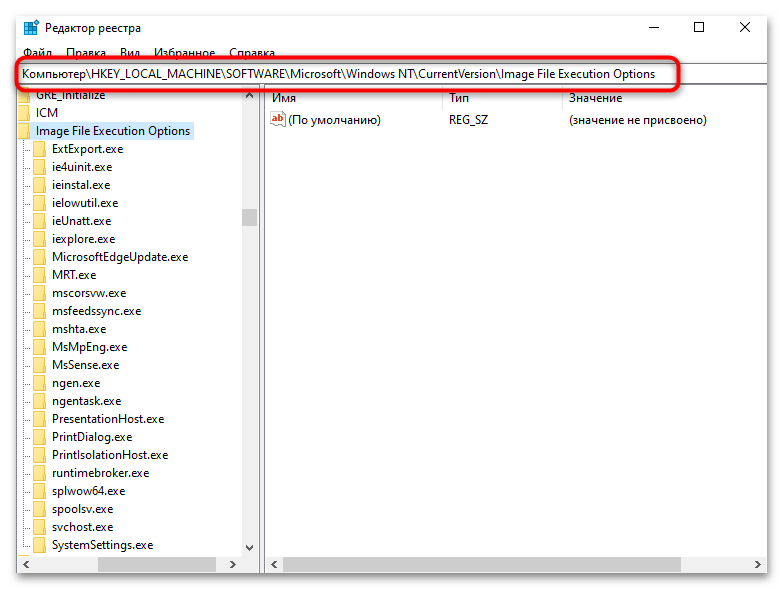Image resolution: width=783 pixels, height=589 pixels.
Task: Maximize the Редактор реестра window
Action: [699, 27]
